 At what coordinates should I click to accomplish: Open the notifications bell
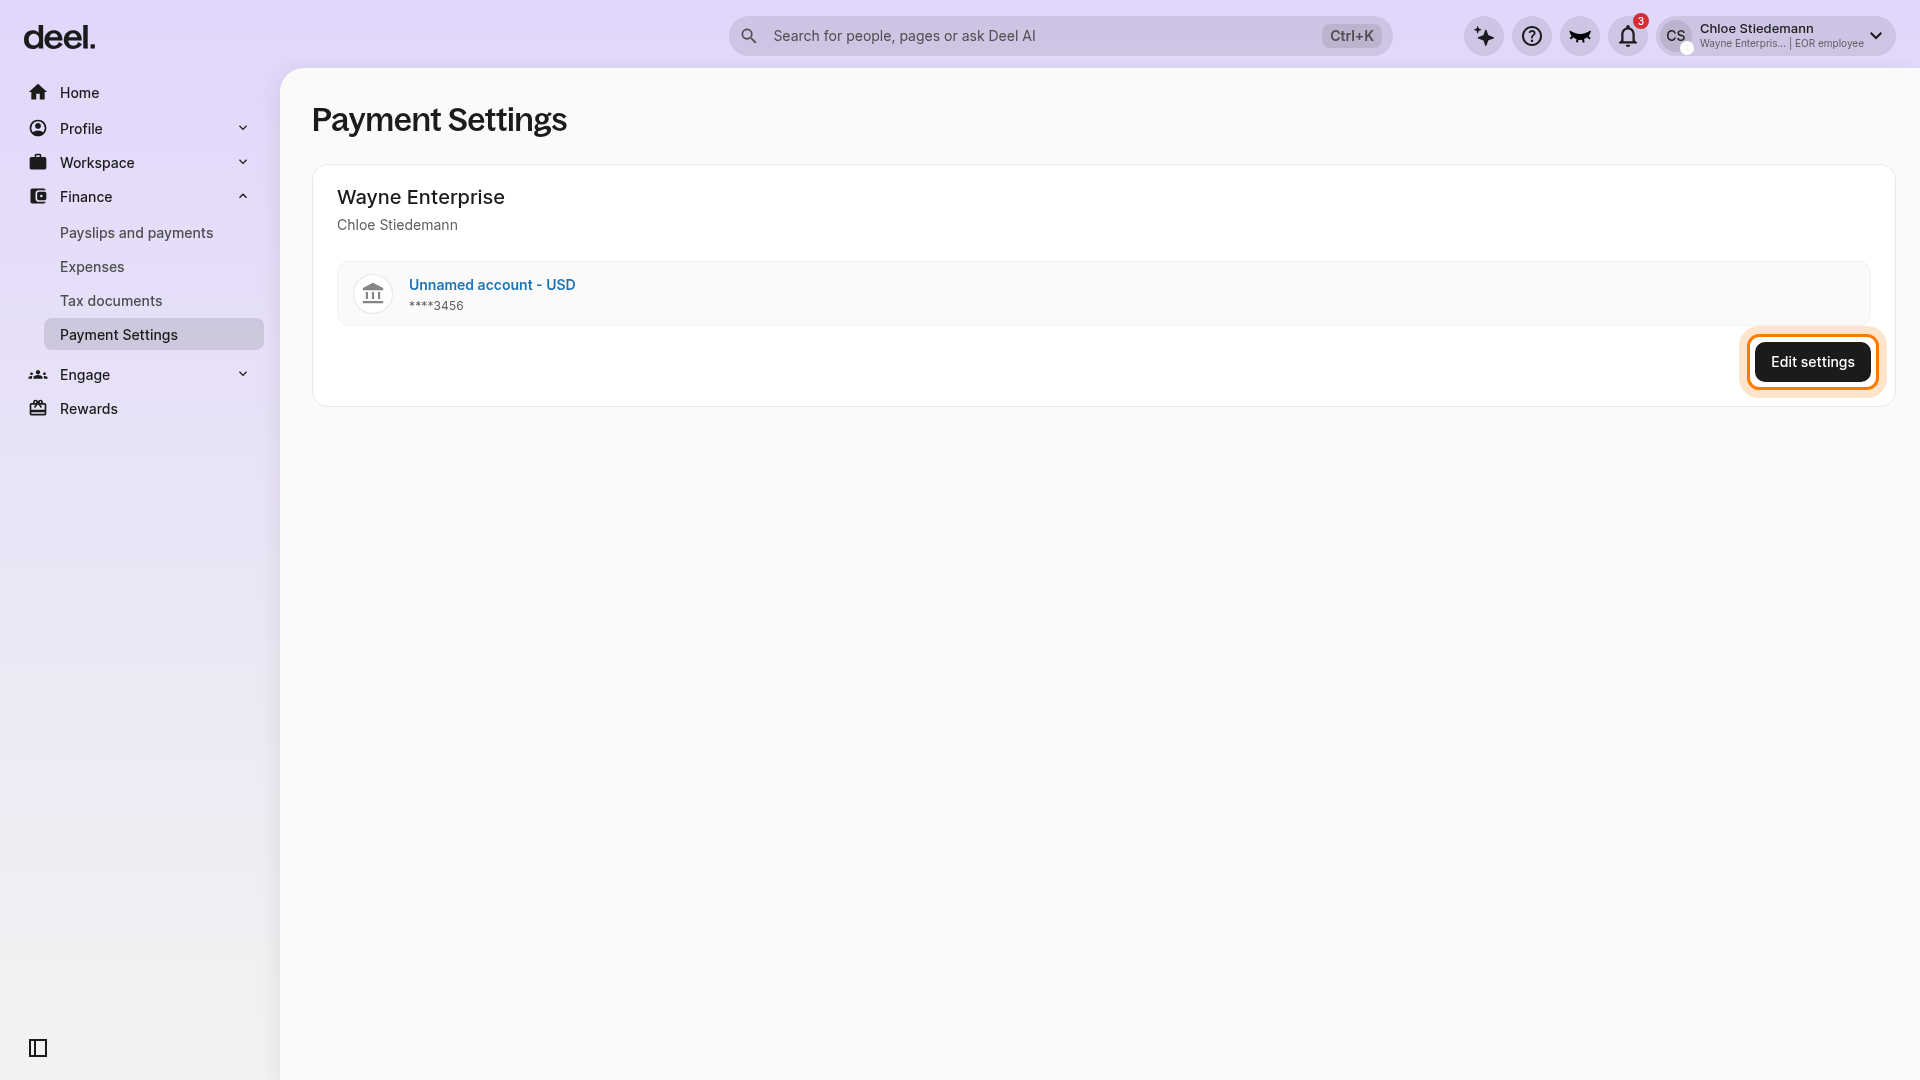coord(1628,36)
